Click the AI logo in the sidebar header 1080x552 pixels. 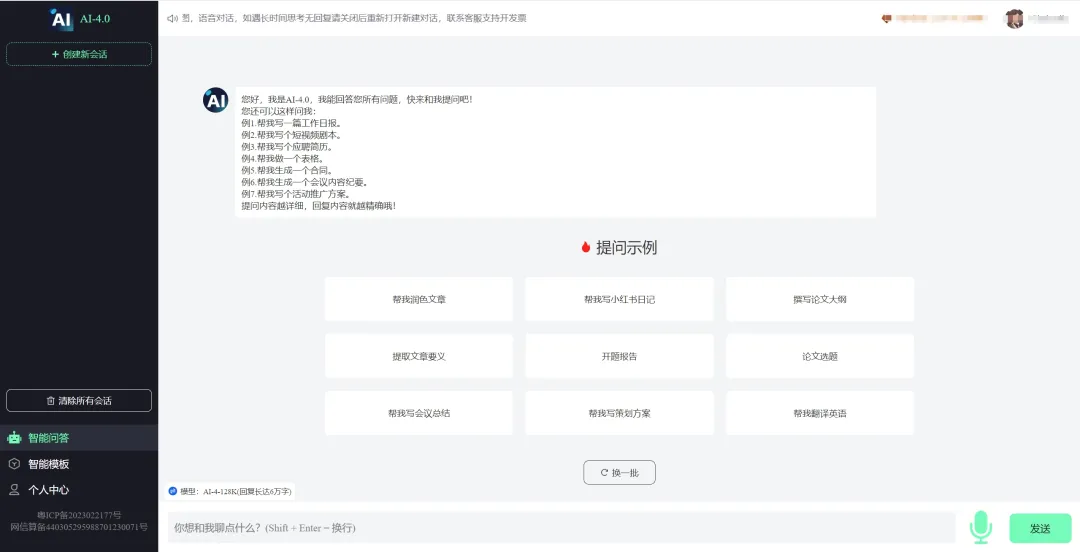pyautogui.click(x=61, y=19)
